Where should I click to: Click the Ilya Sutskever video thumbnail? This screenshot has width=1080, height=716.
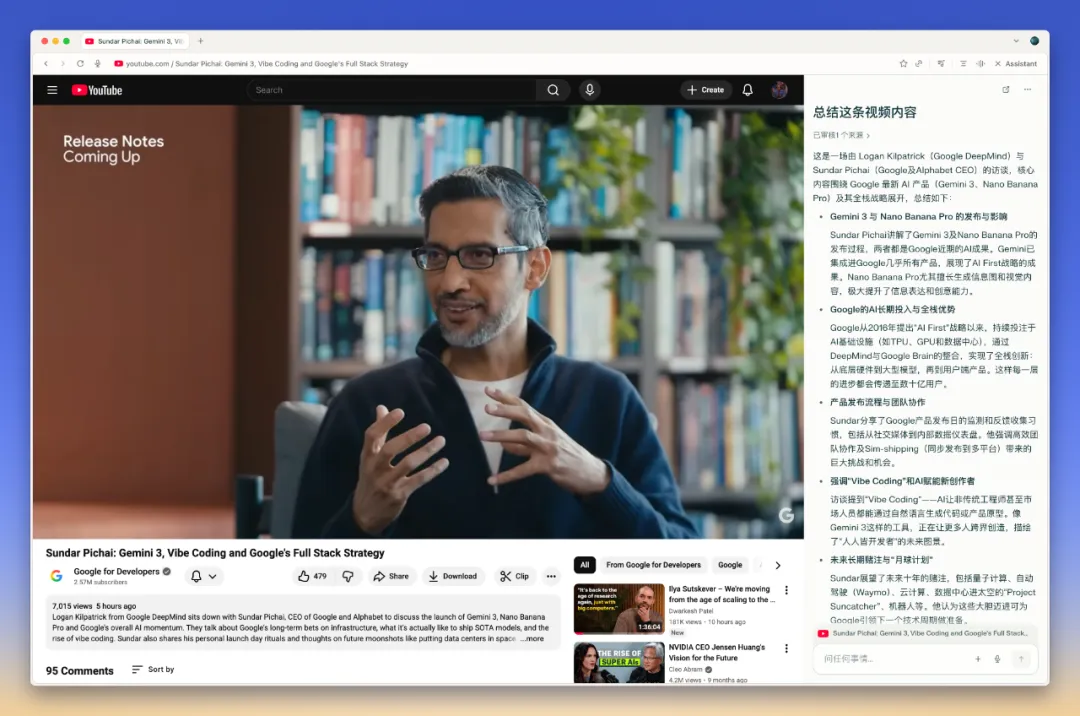(619, 609)
